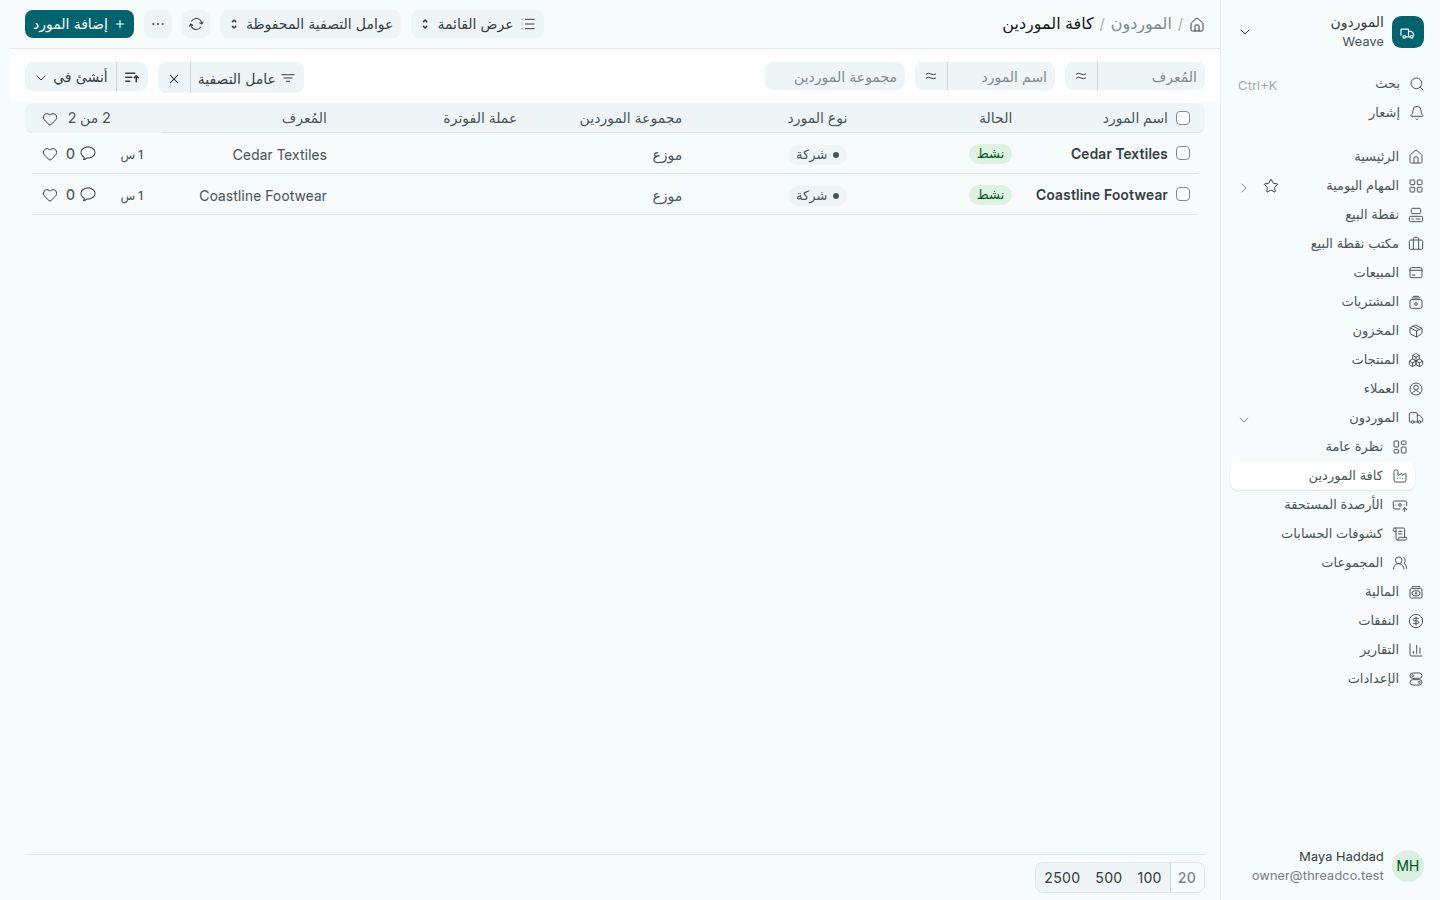Refresh the supplier list
1440x900 pixels.
pos(196,24)
